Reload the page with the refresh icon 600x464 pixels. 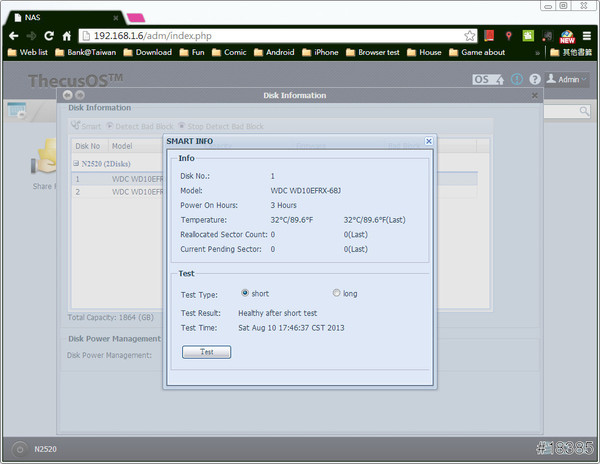click(x=49, y=35)
